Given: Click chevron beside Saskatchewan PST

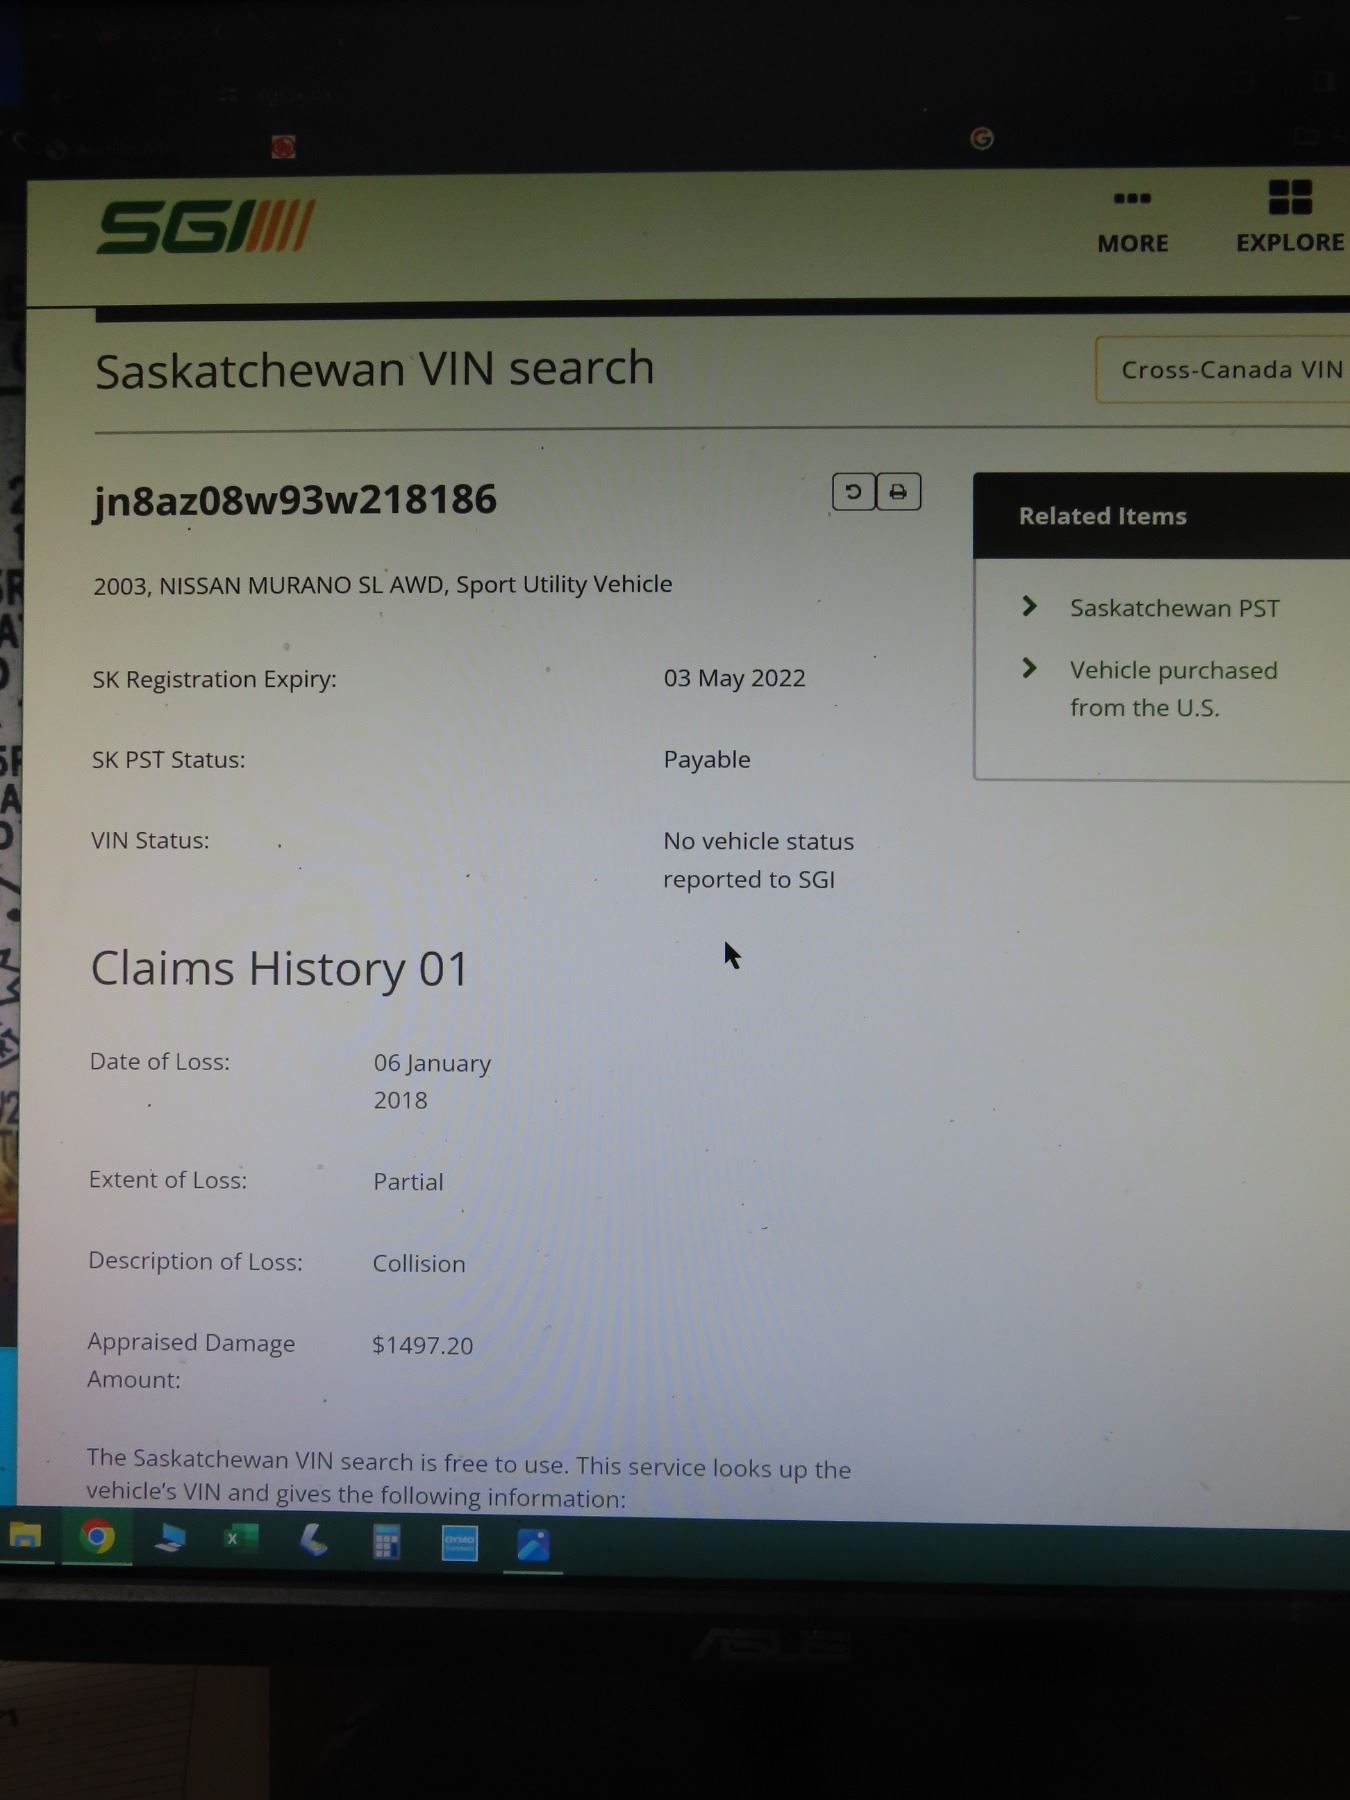Looking at the screenshot, I should coord(1029,606).
